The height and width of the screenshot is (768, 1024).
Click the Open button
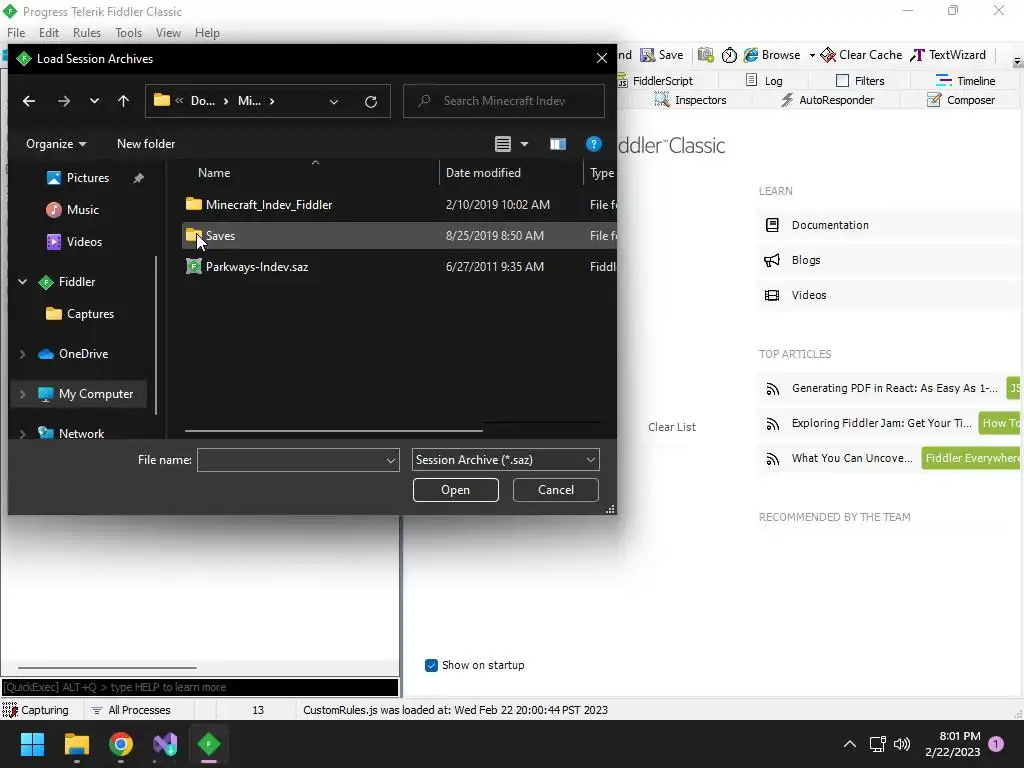[x=455, y=490]
